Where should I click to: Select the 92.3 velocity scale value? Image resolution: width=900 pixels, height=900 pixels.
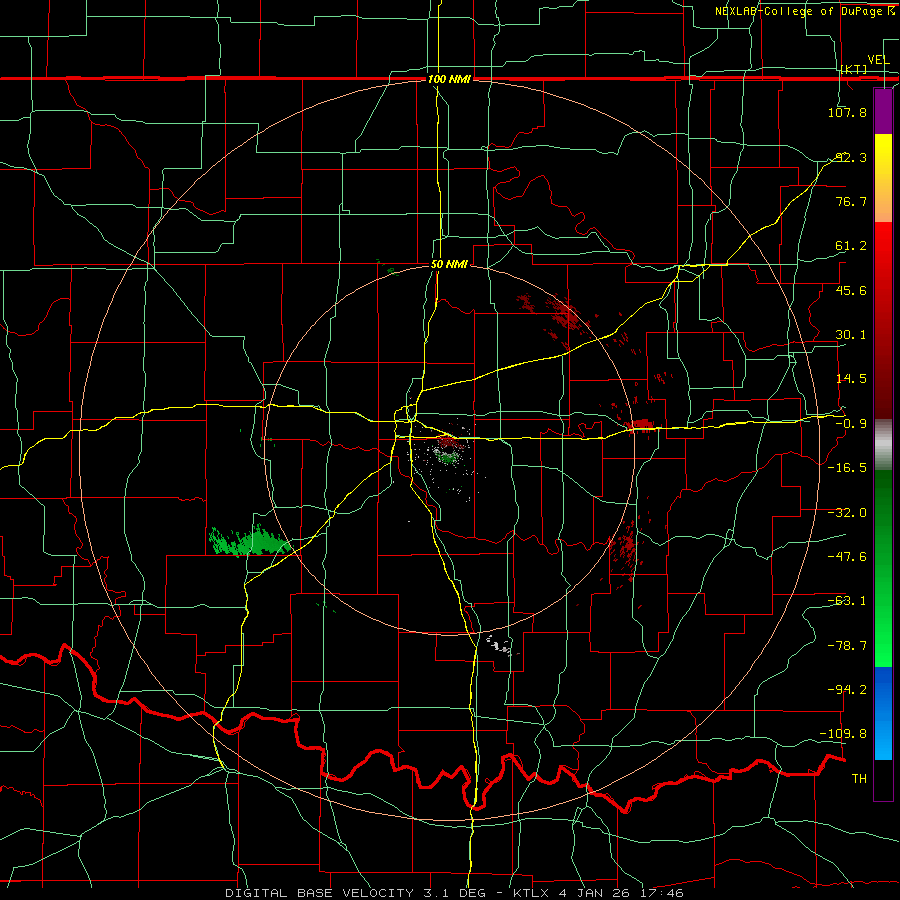851,157
